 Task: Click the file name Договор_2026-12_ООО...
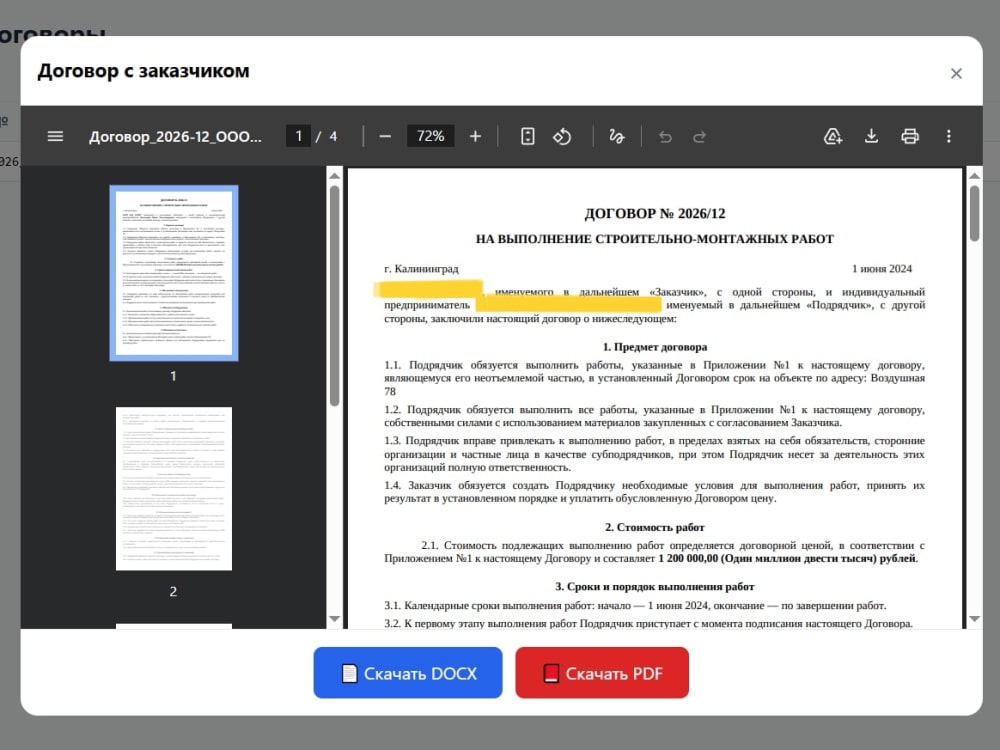(175, 136)
